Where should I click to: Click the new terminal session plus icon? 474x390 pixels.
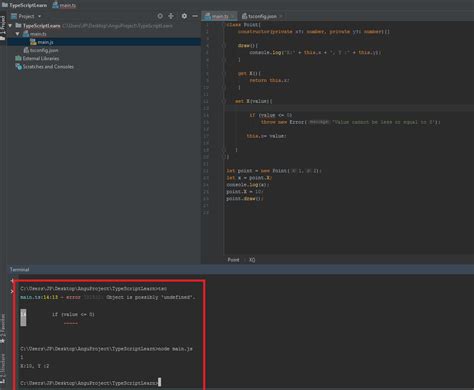[x=12, y=281]
